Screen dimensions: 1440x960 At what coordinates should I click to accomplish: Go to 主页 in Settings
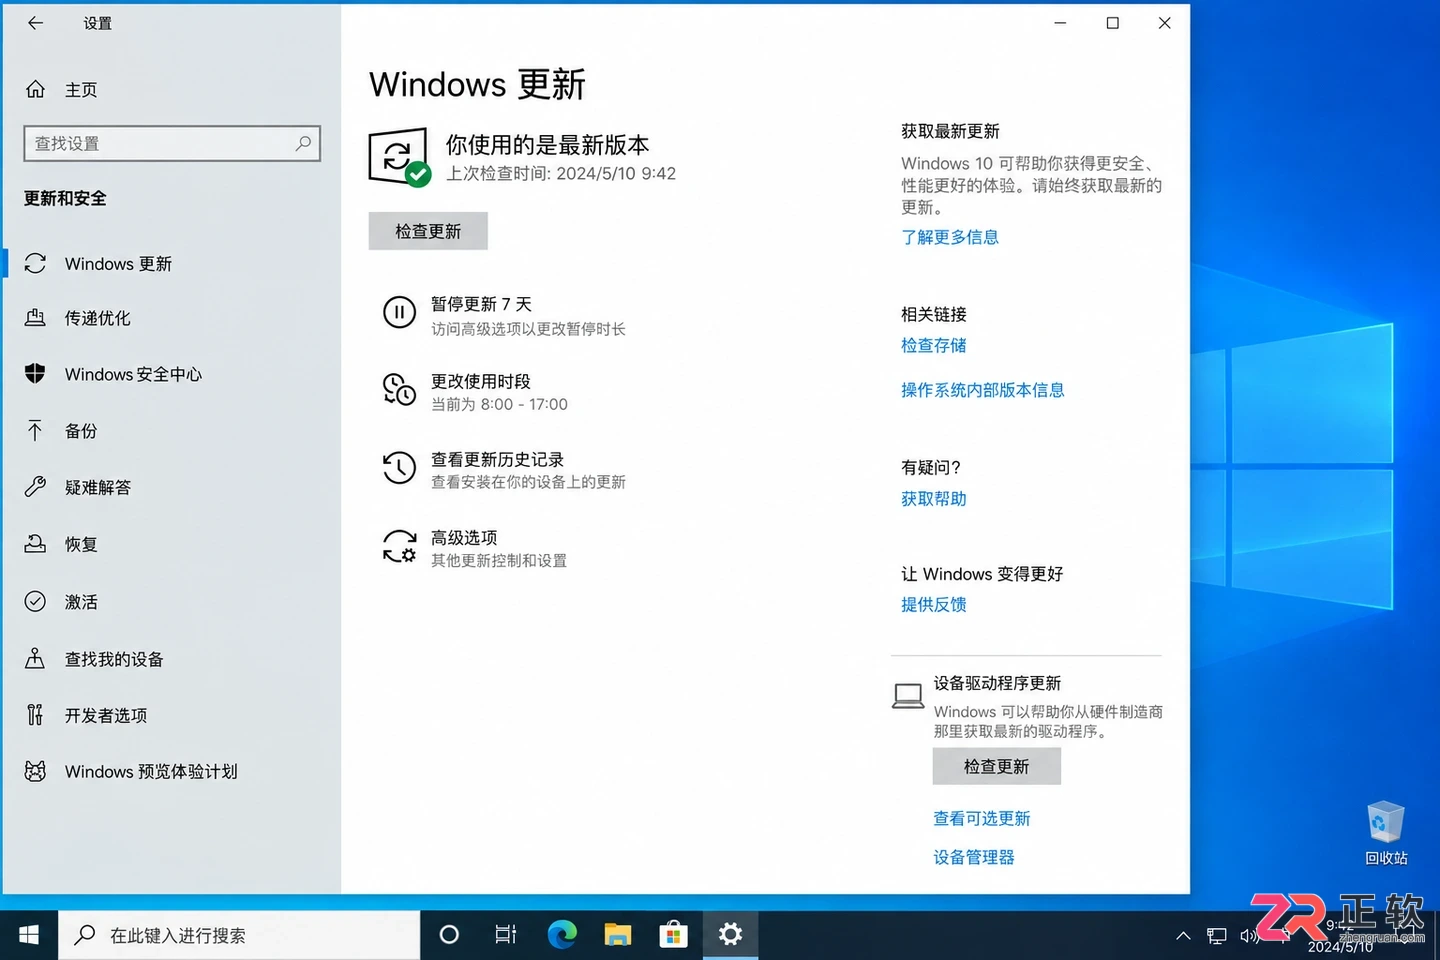81,90
